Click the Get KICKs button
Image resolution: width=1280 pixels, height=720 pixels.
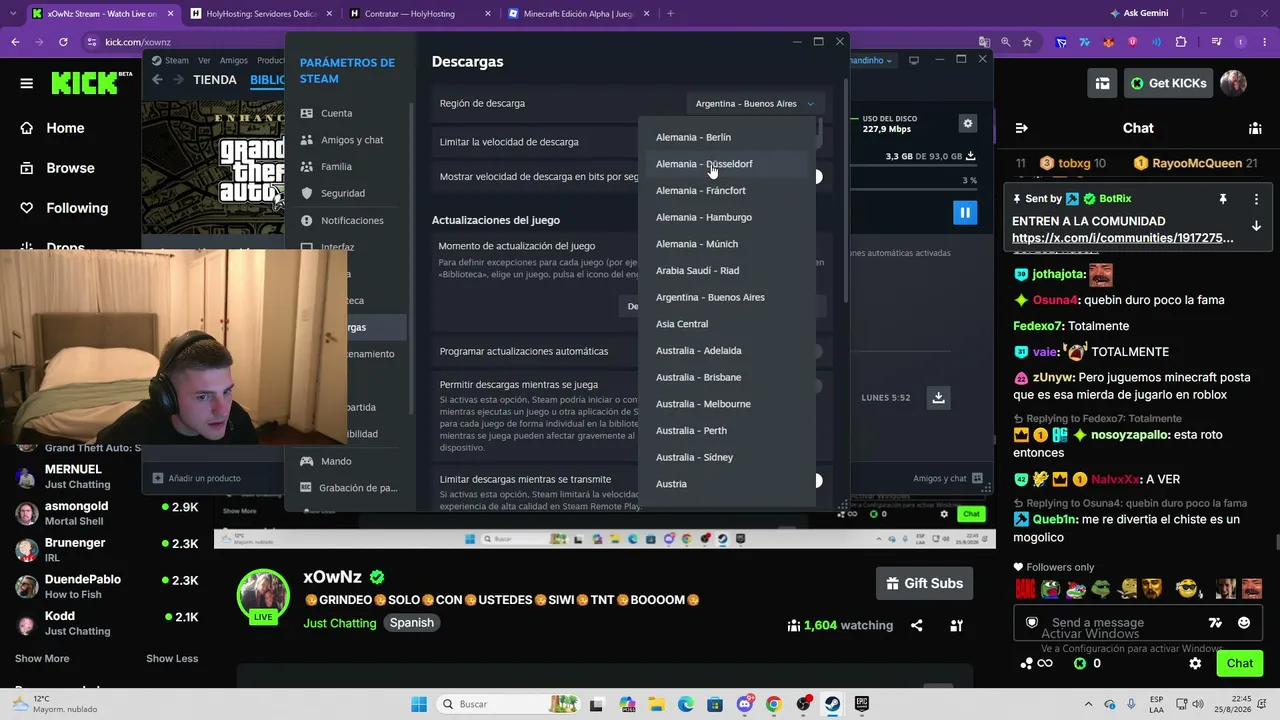point(1169,83)
